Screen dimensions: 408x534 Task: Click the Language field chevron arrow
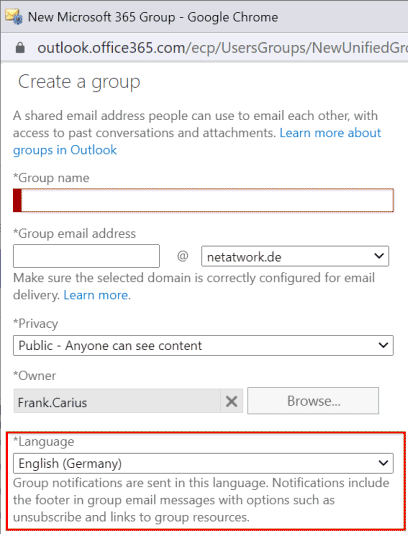point(383,463)
